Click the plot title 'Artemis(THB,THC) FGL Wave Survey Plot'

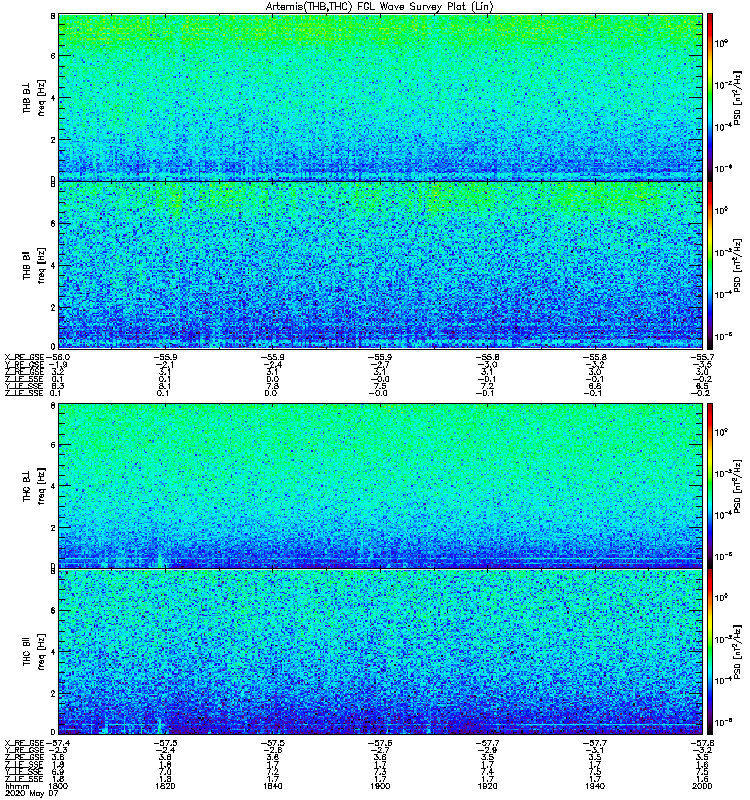click(x=380, y=7)
